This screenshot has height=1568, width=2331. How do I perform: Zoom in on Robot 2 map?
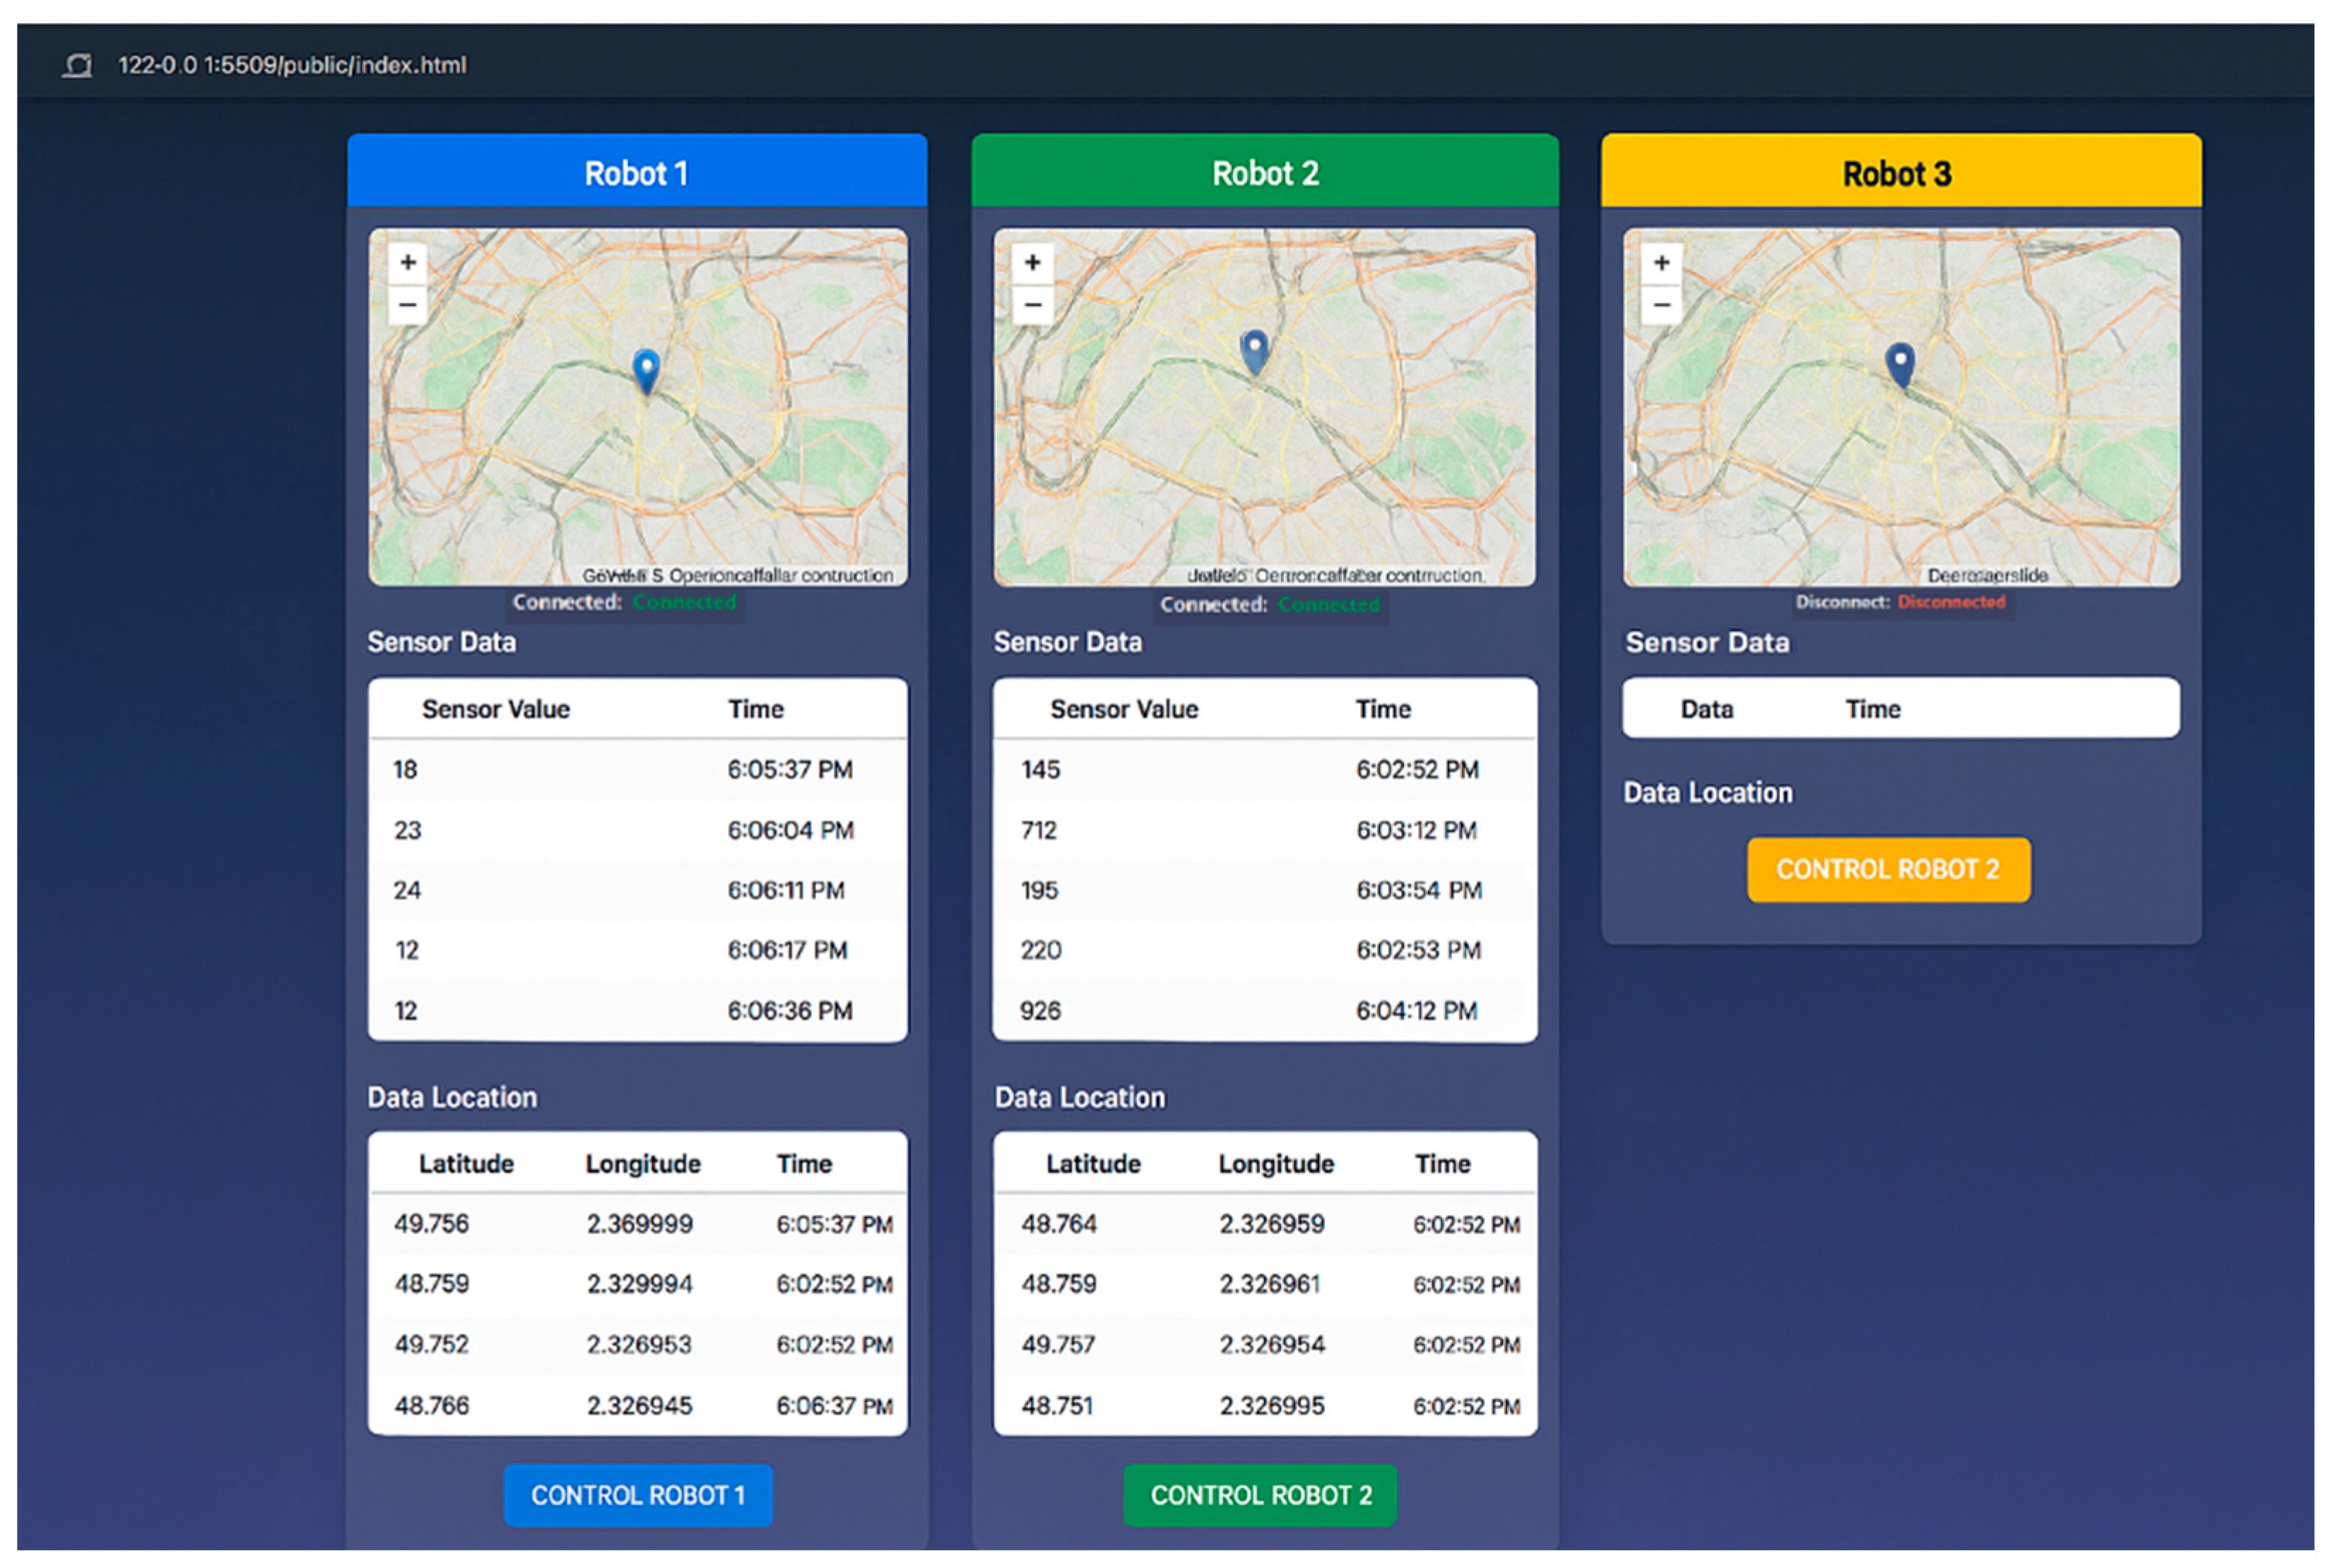point(1032,263)
